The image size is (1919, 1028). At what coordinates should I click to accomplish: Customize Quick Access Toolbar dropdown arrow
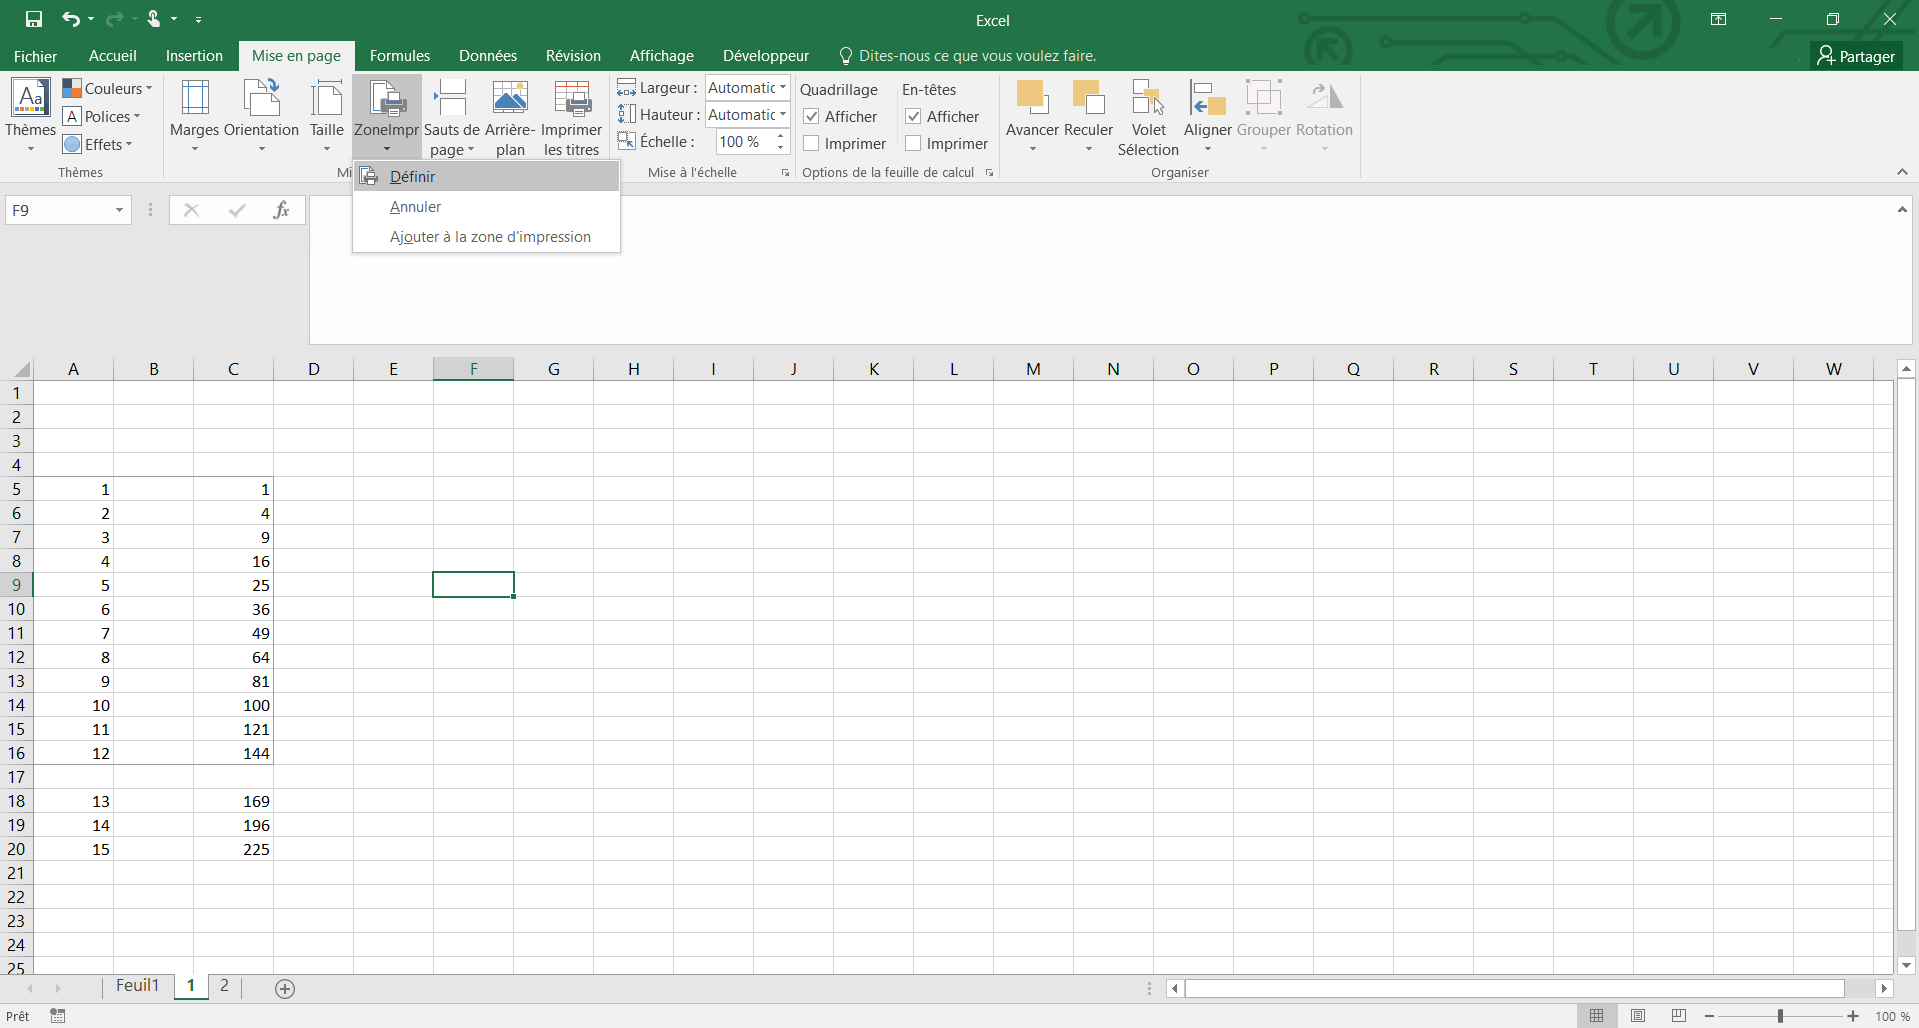[198, 19]
